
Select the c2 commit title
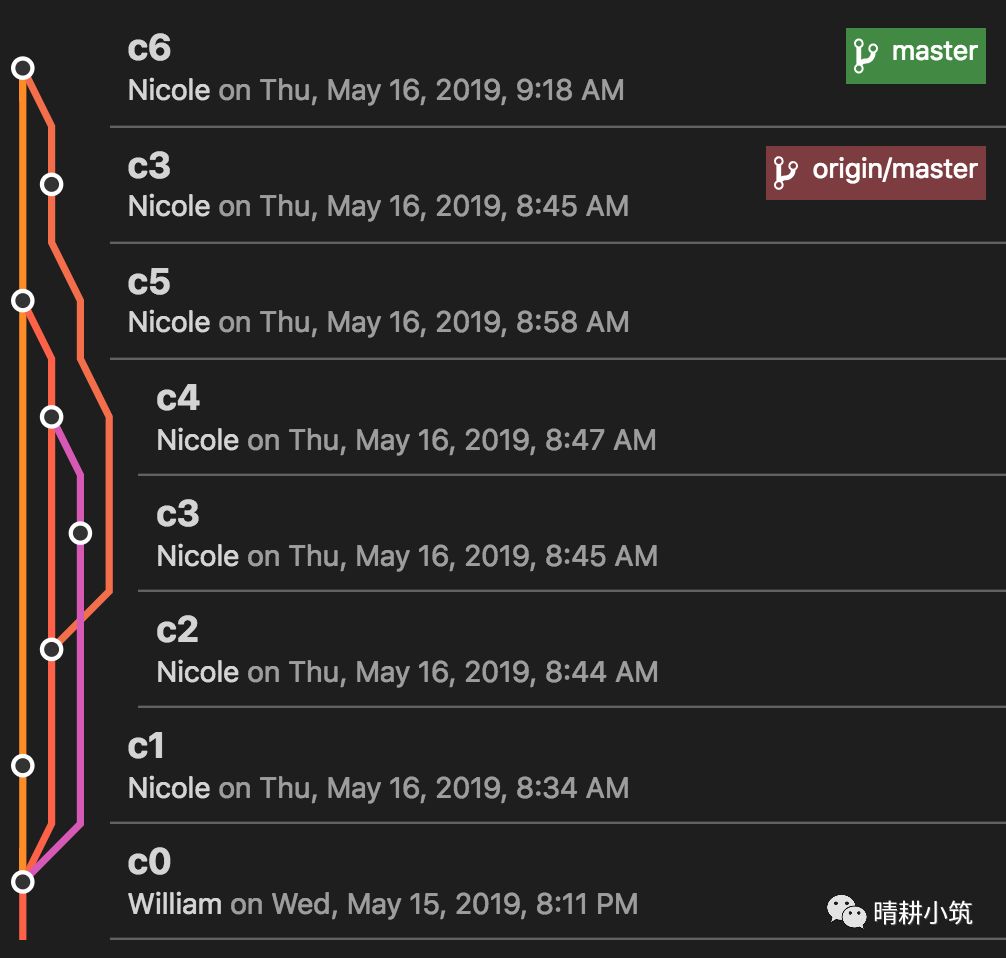(x=178, y=630)
